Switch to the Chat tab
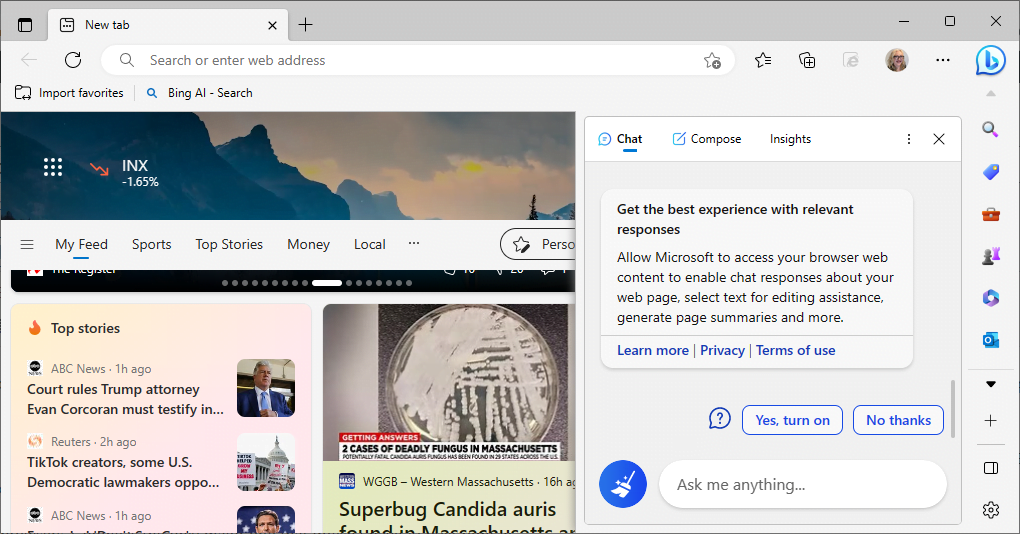Screen dimensions: 1020x534 coord(620,139)
